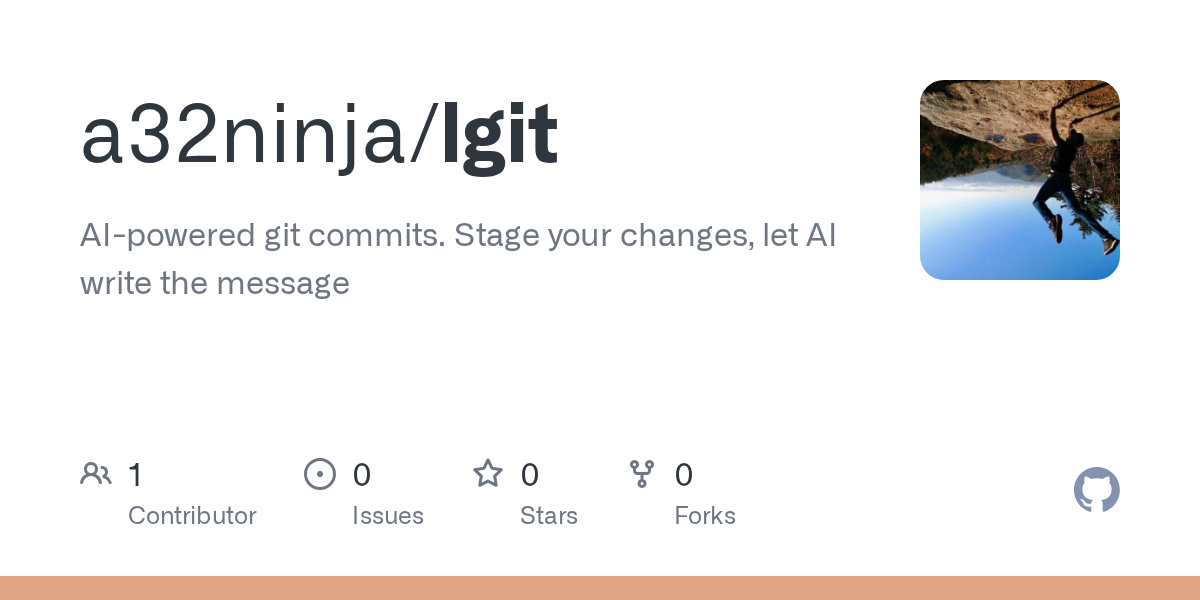Image resolution: width=1200 pixels, height=600 pixels.
Task: Click the GitHub Octocat logo
Action: pyautogui.click(x=1096, y=490)
